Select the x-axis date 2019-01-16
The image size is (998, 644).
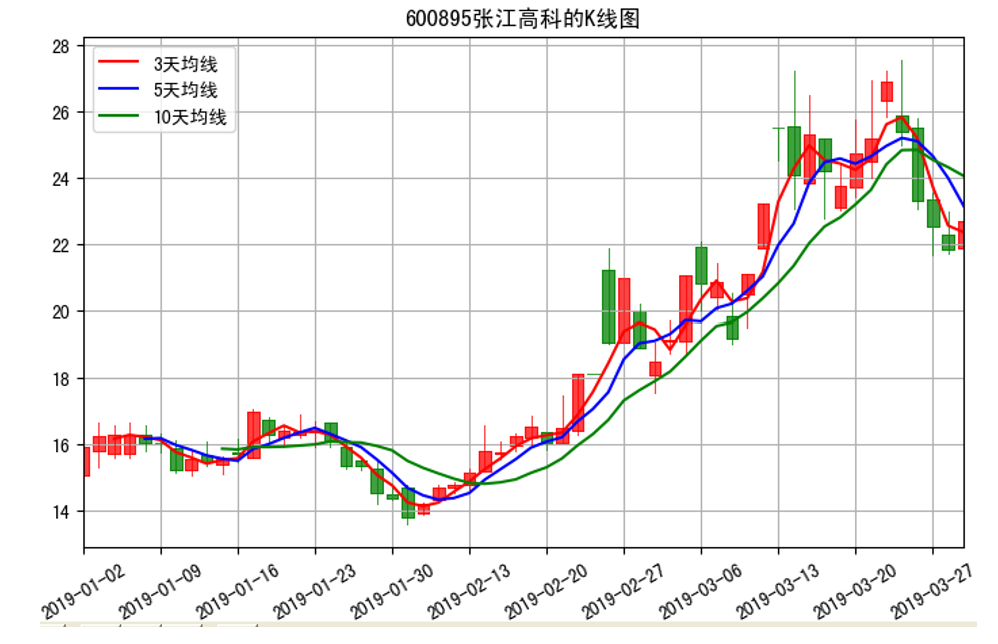237,591
